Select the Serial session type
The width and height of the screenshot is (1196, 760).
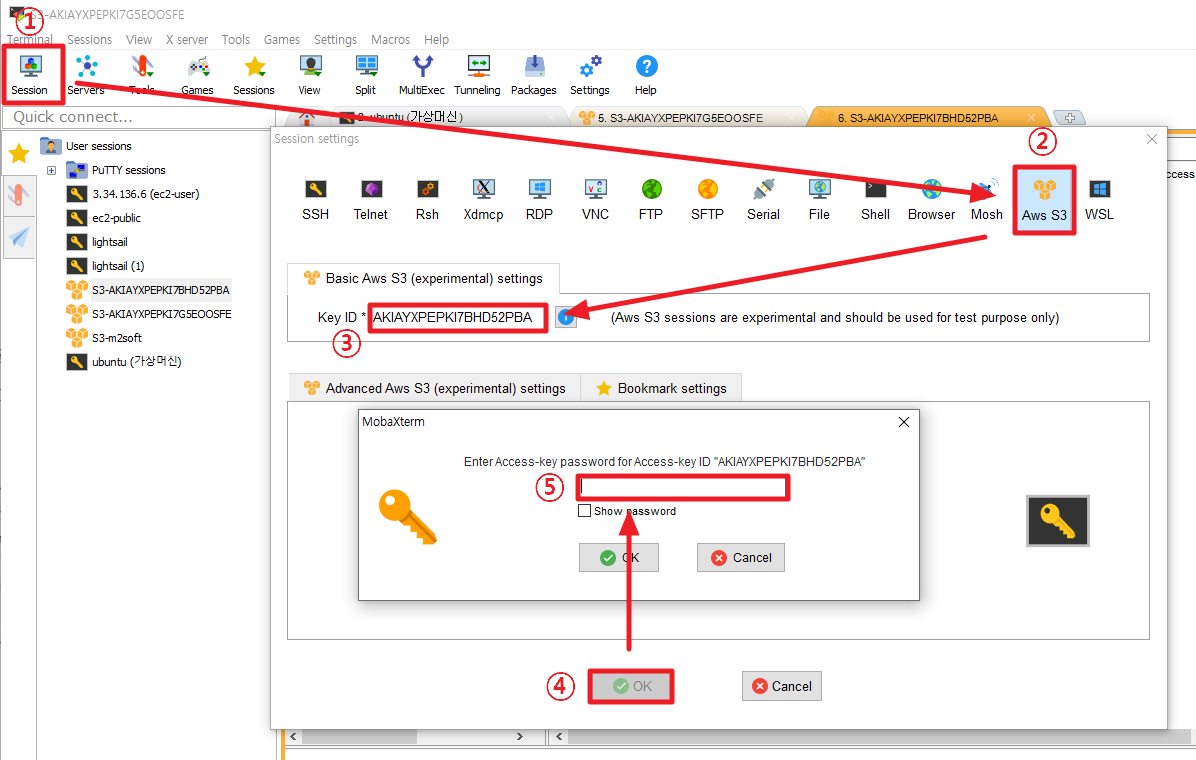click(x=764, y=200)
